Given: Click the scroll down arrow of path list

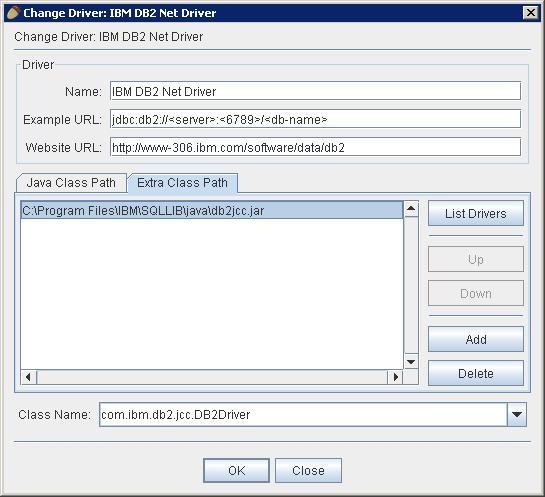Looking at the screenshot, I should coord(411,362).
